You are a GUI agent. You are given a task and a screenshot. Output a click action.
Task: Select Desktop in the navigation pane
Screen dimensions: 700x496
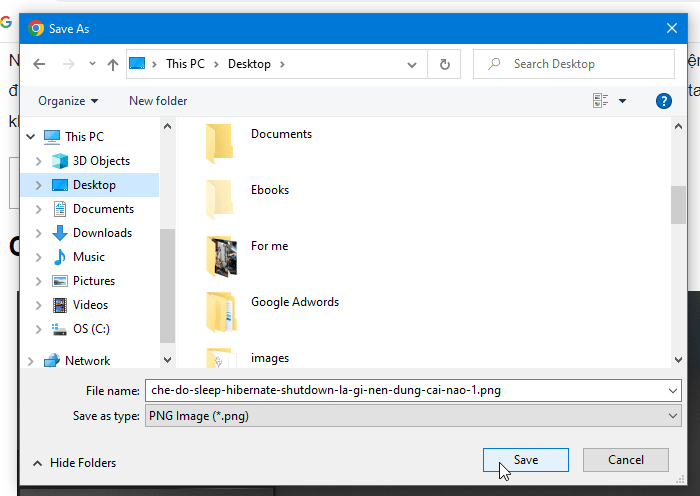click(94, 185)
